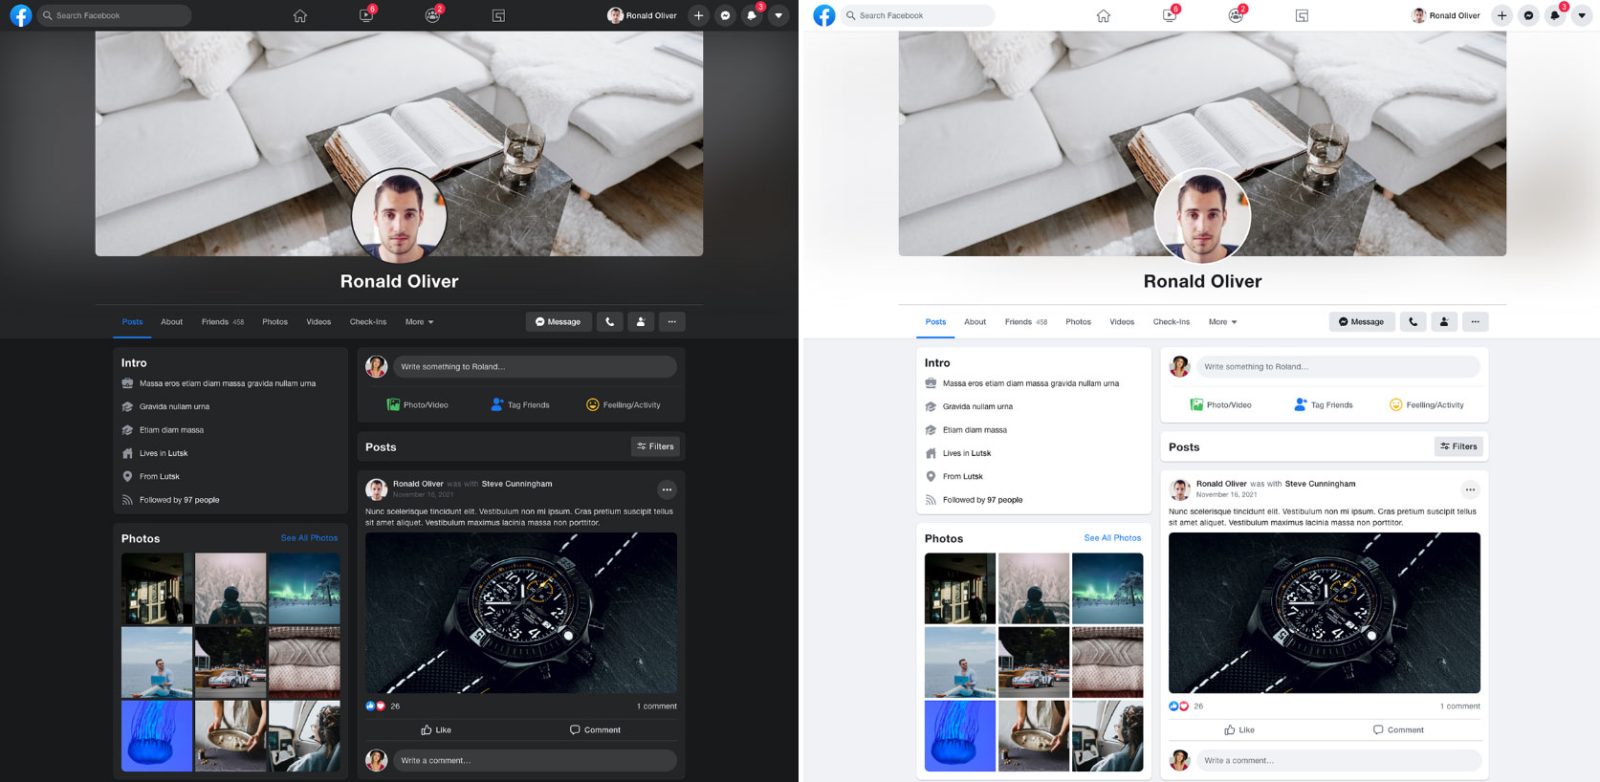1600x782 pixels.
Task: Click the dark theme Search Facebook field
Action: (x=114, y=15)
